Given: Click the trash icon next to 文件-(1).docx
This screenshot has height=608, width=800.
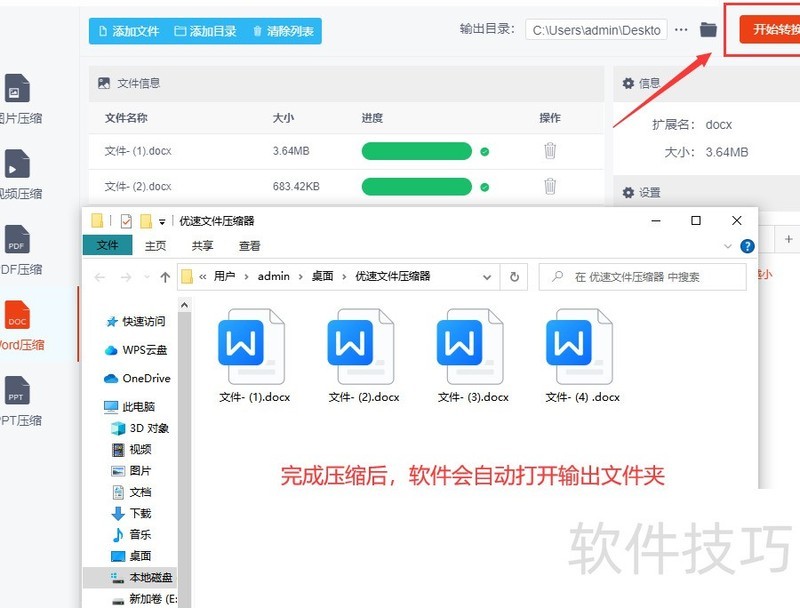Looking at the screenshot, I should pos(550,151).
